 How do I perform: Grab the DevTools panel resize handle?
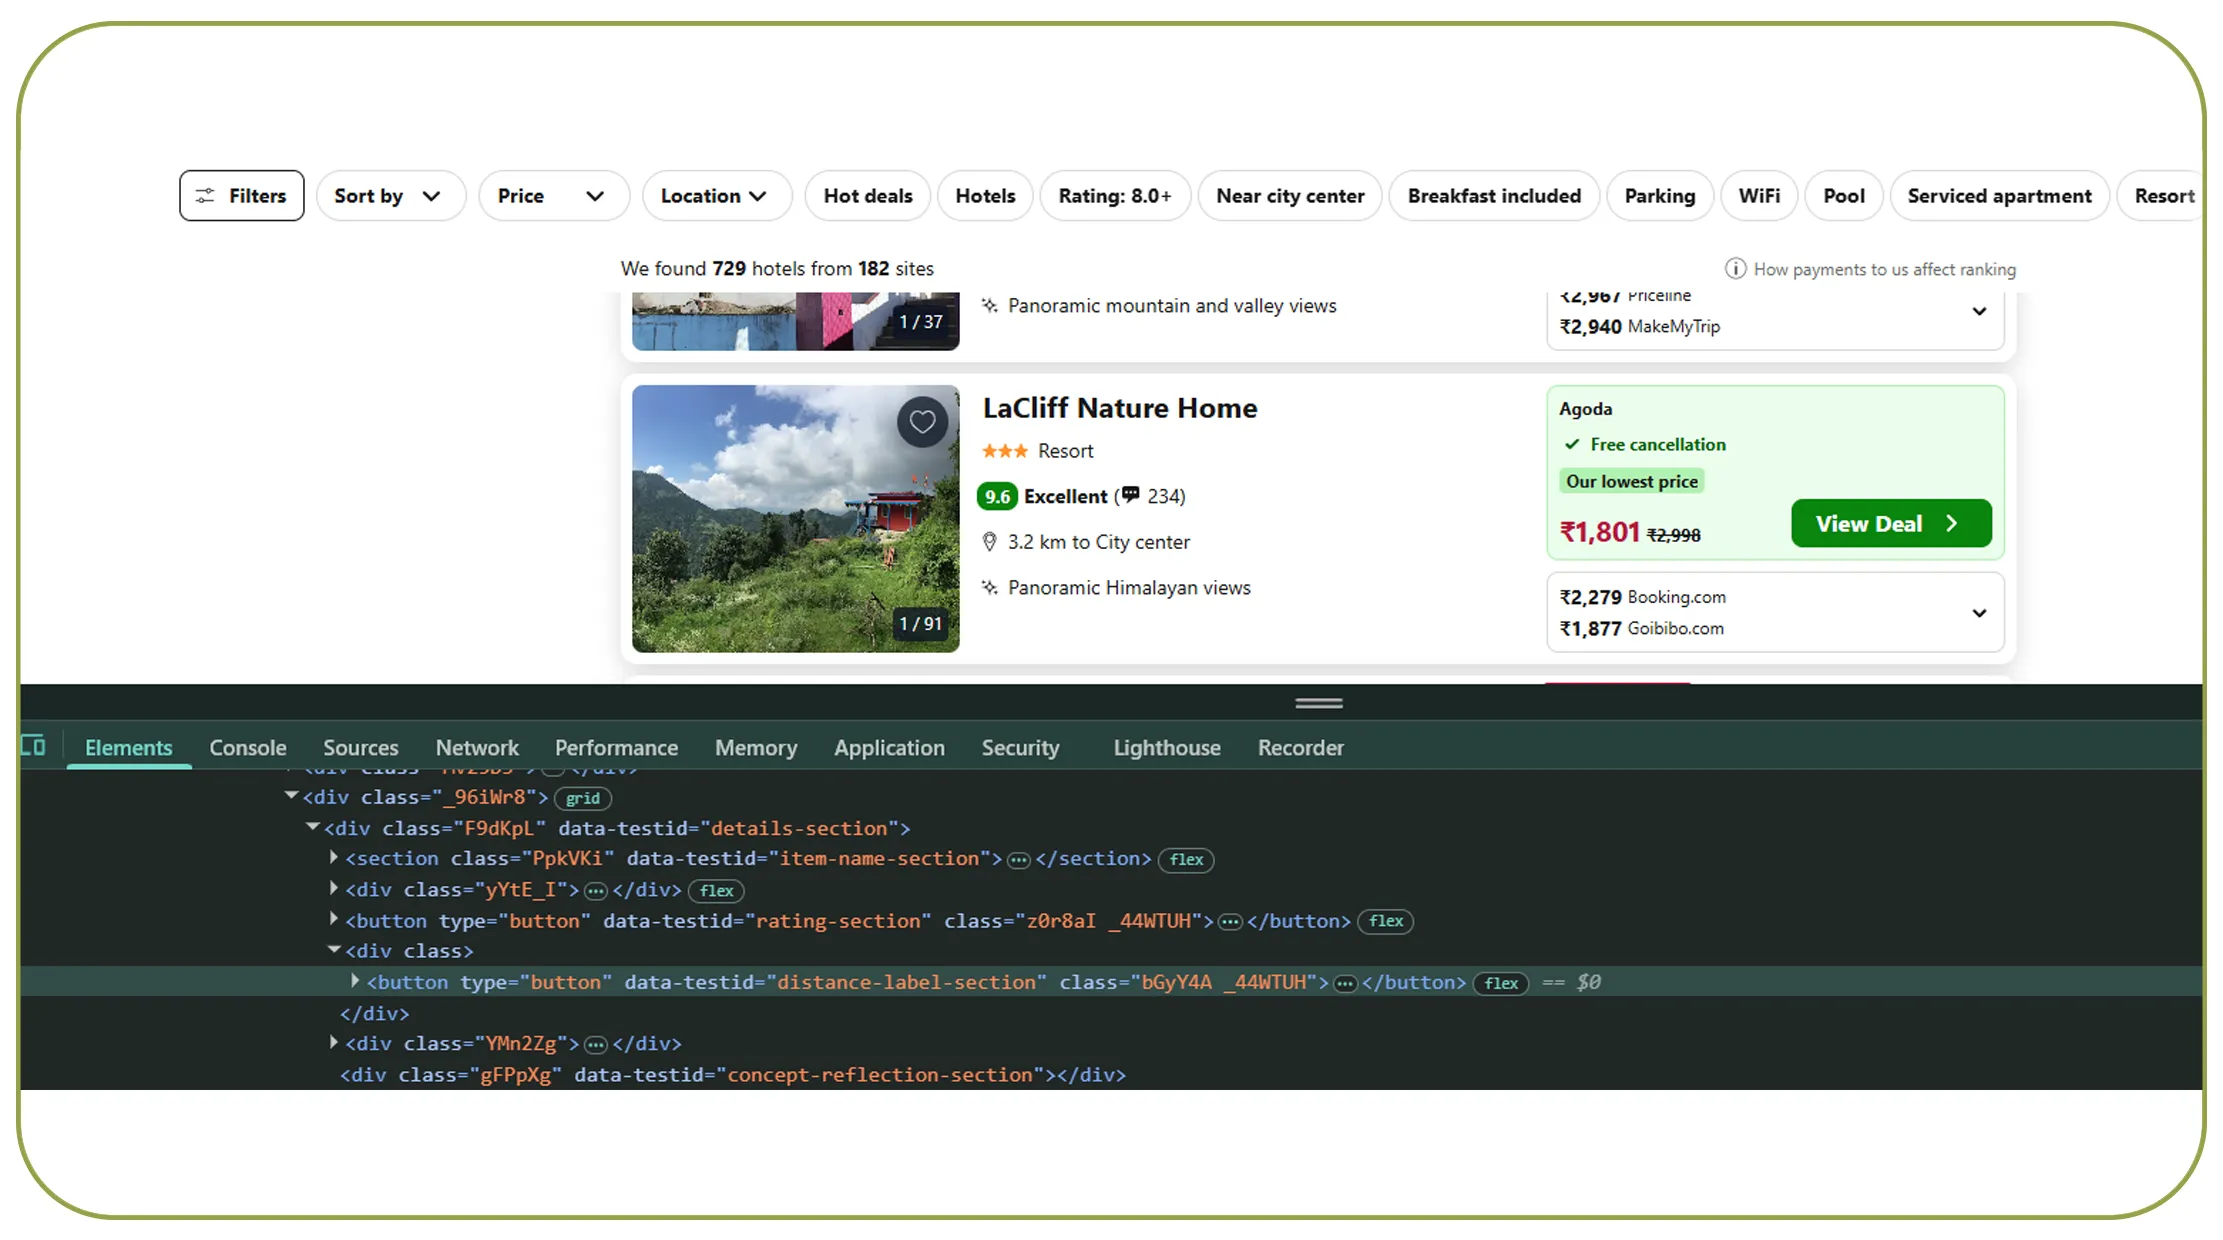[1318, 703]
